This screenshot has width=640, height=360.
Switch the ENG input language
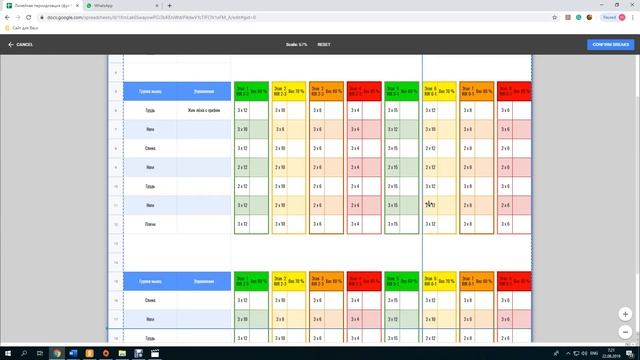[594, 353]
